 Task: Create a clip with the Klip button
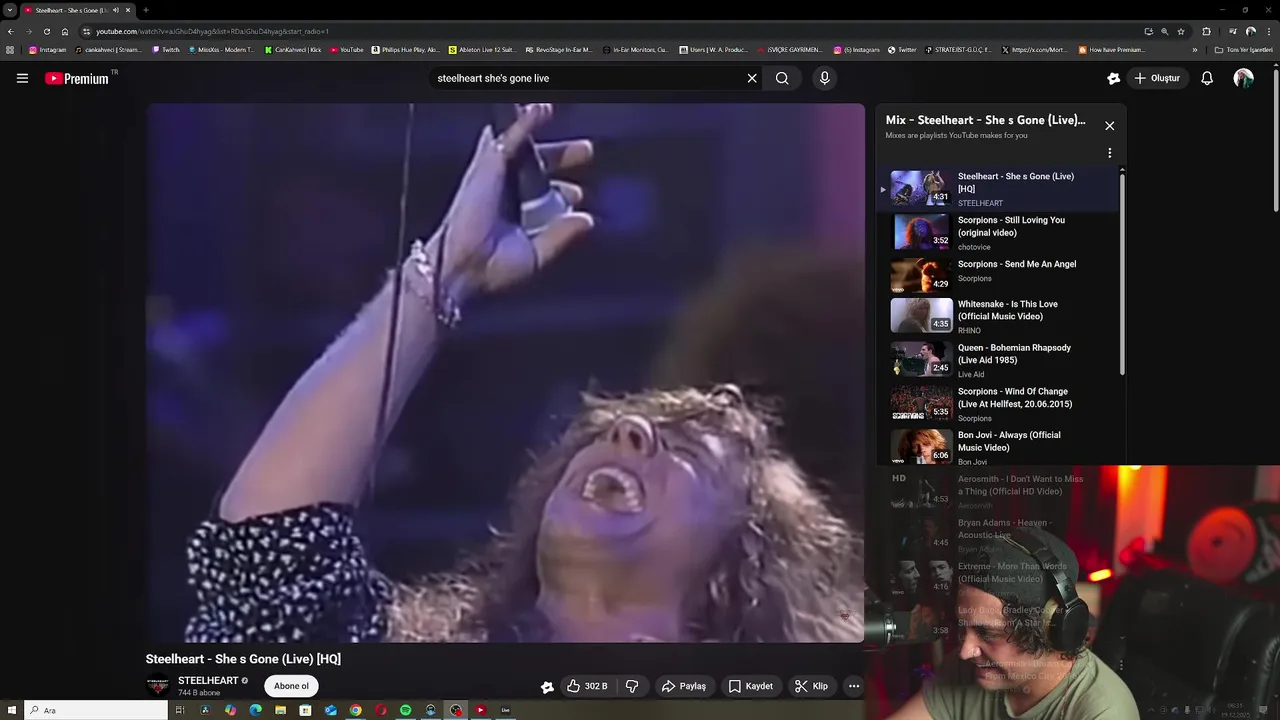tap(811, 686)
